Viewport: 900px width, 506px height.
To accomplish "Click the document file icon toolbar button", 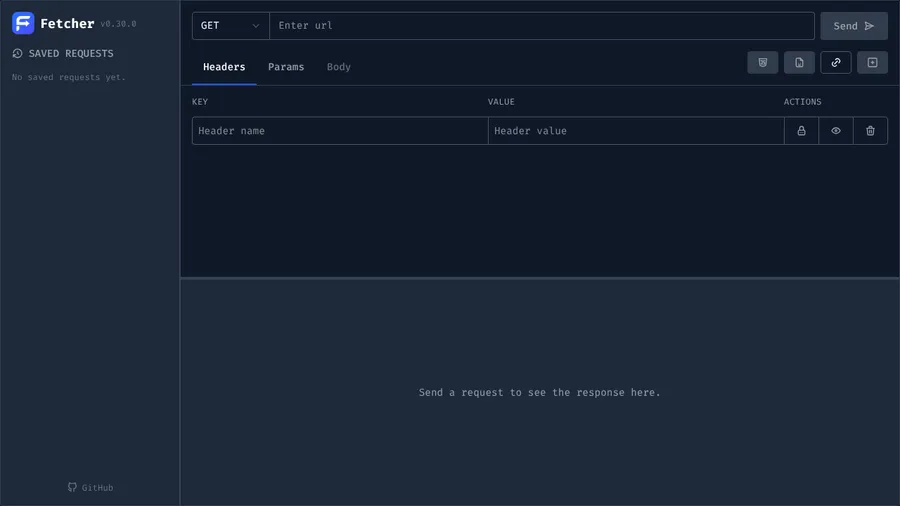I will (x=799, y=63).
